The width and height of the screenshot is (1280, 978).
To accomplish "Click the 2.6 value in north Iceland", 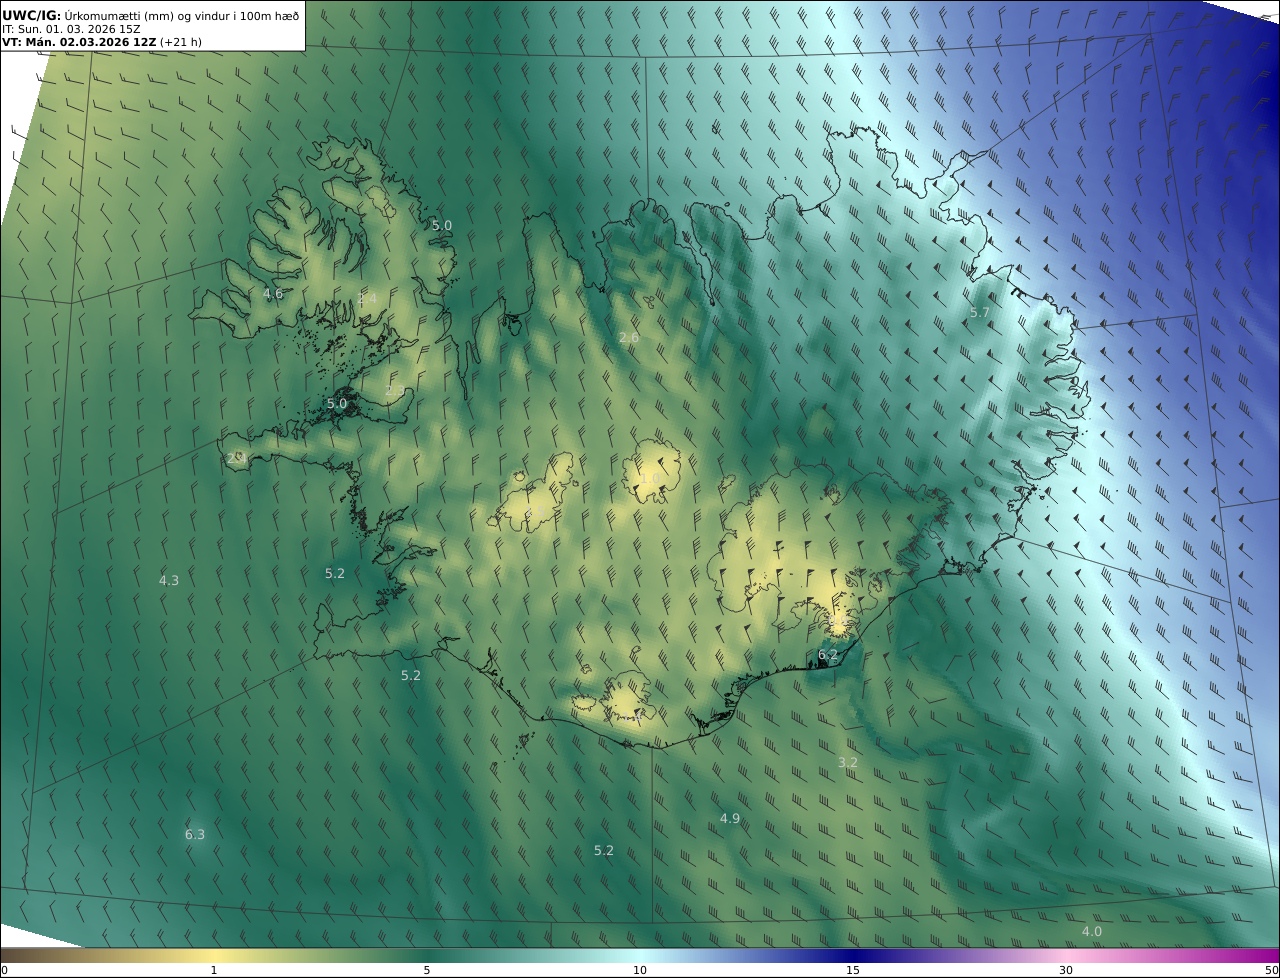I will point(629,338).
